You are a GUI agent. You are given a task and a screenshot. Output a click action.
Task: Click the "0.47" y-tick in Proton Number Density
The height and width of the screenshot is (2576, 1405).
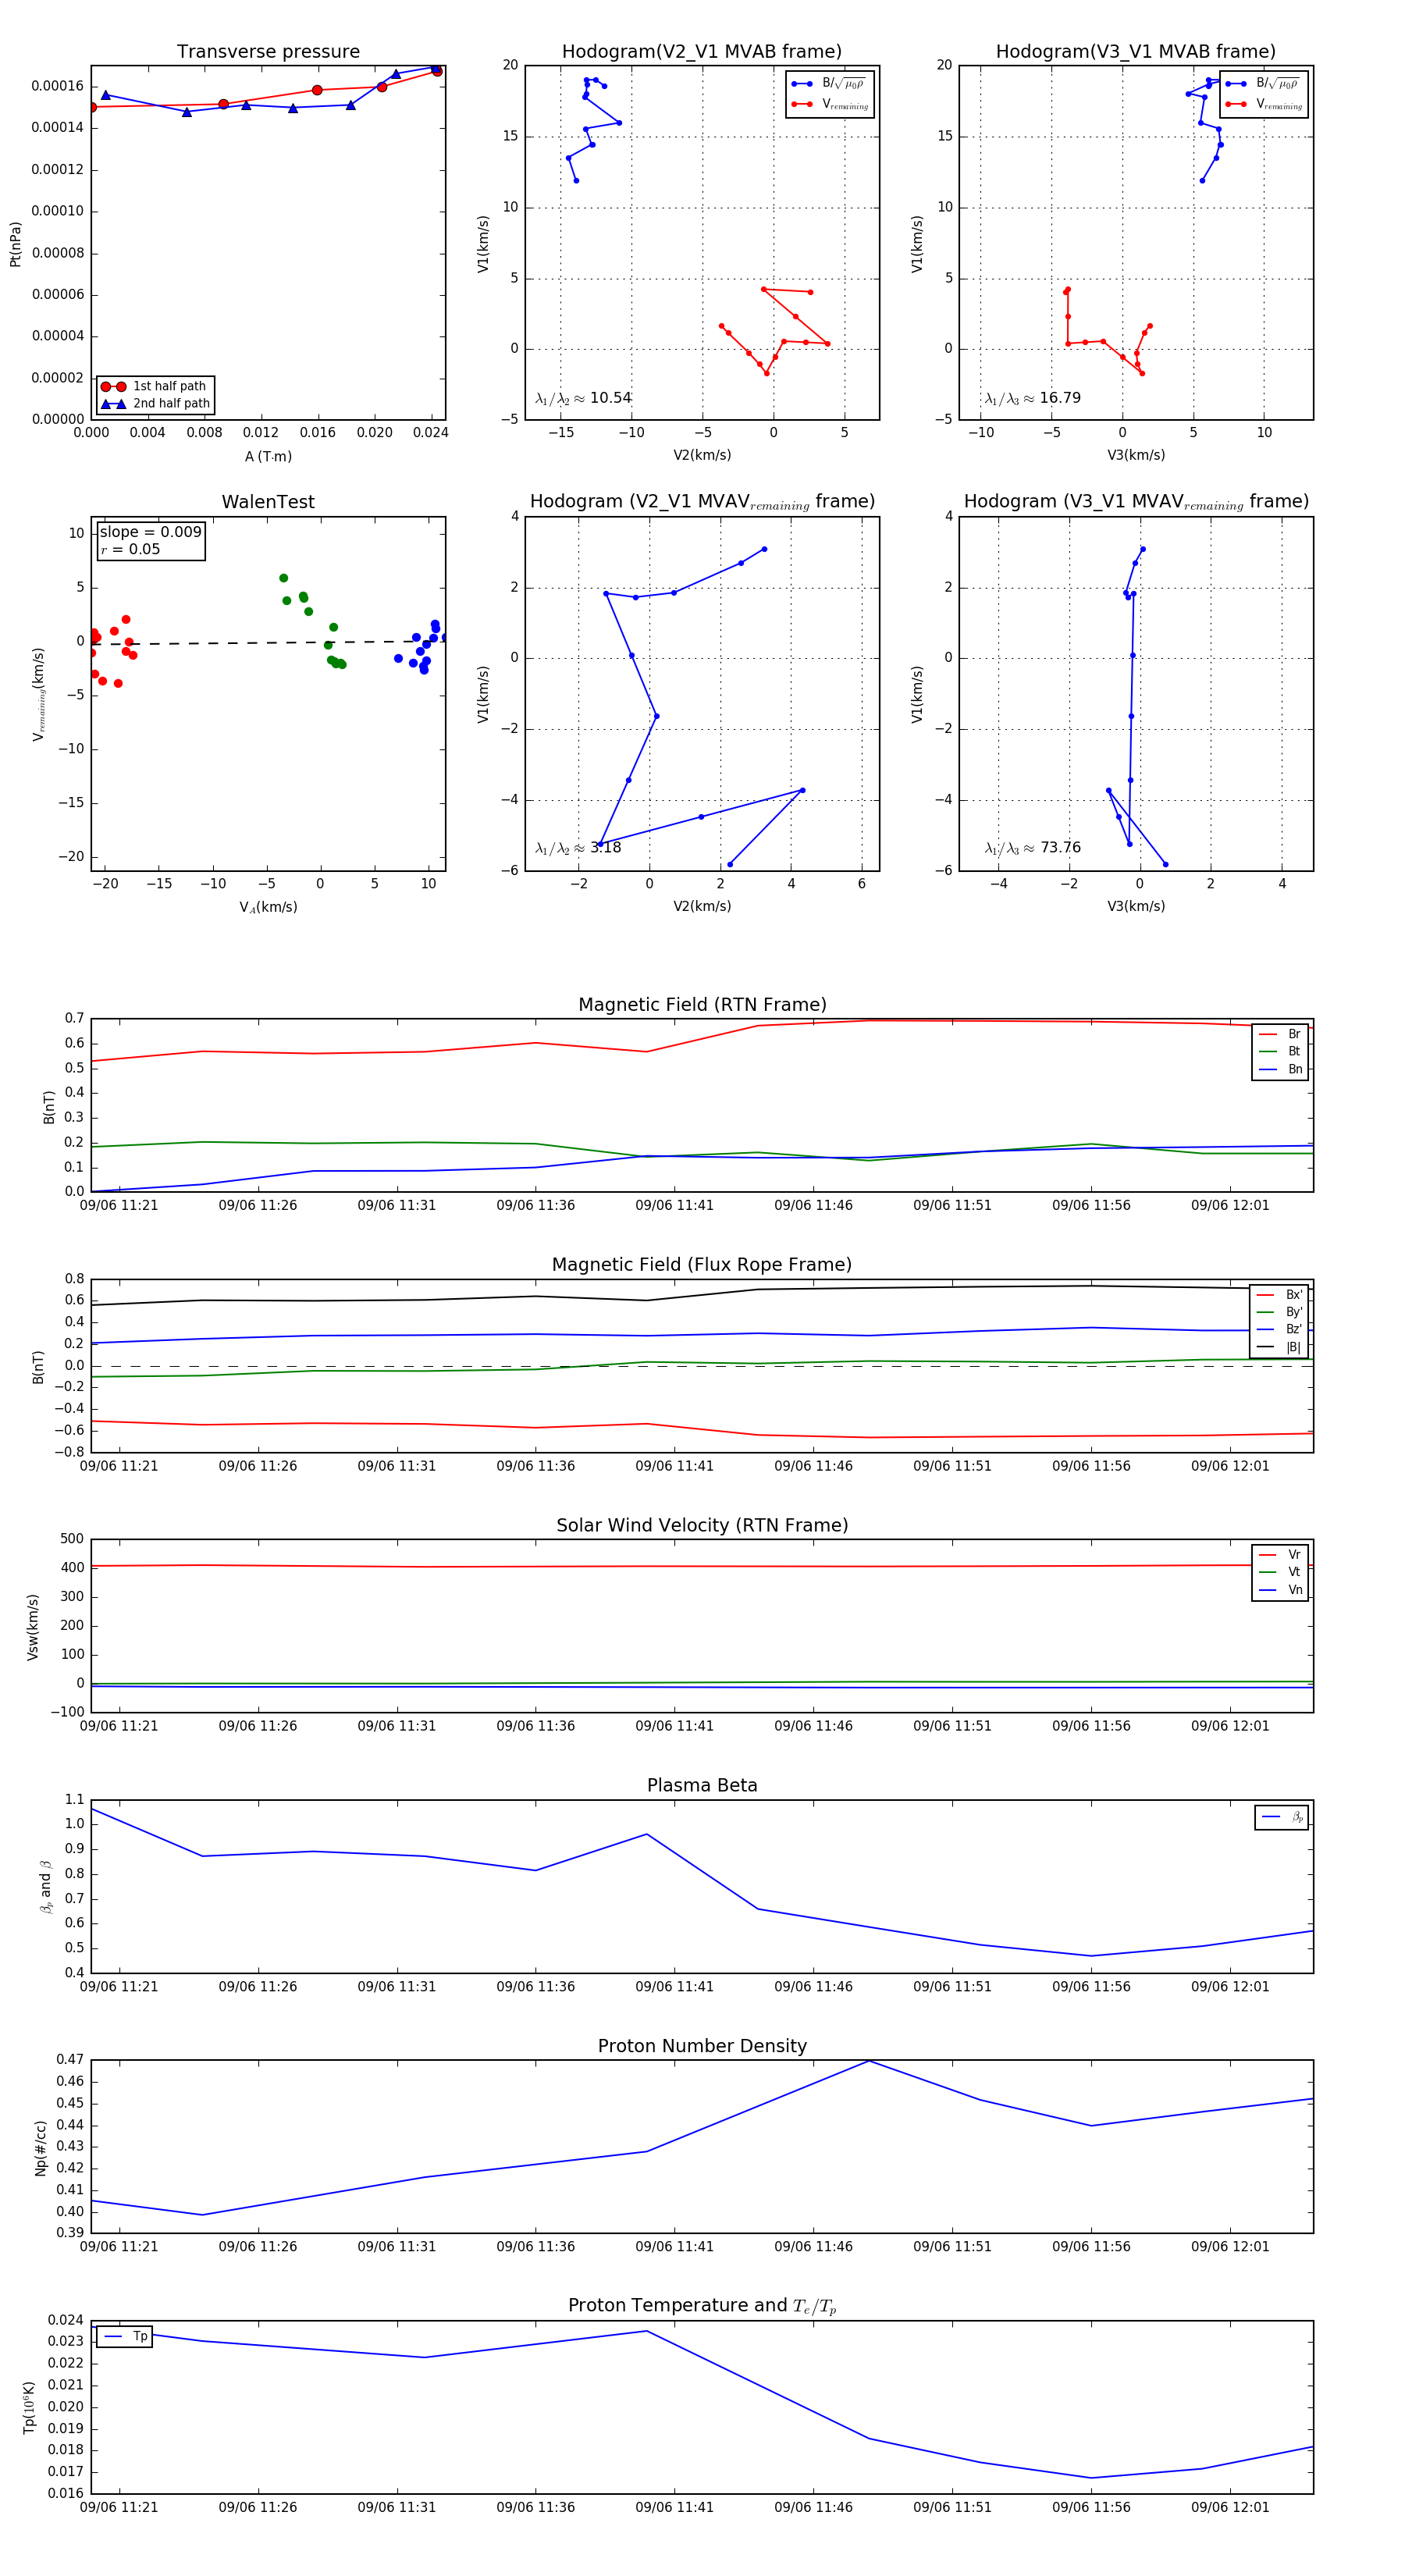point(70,2060)
